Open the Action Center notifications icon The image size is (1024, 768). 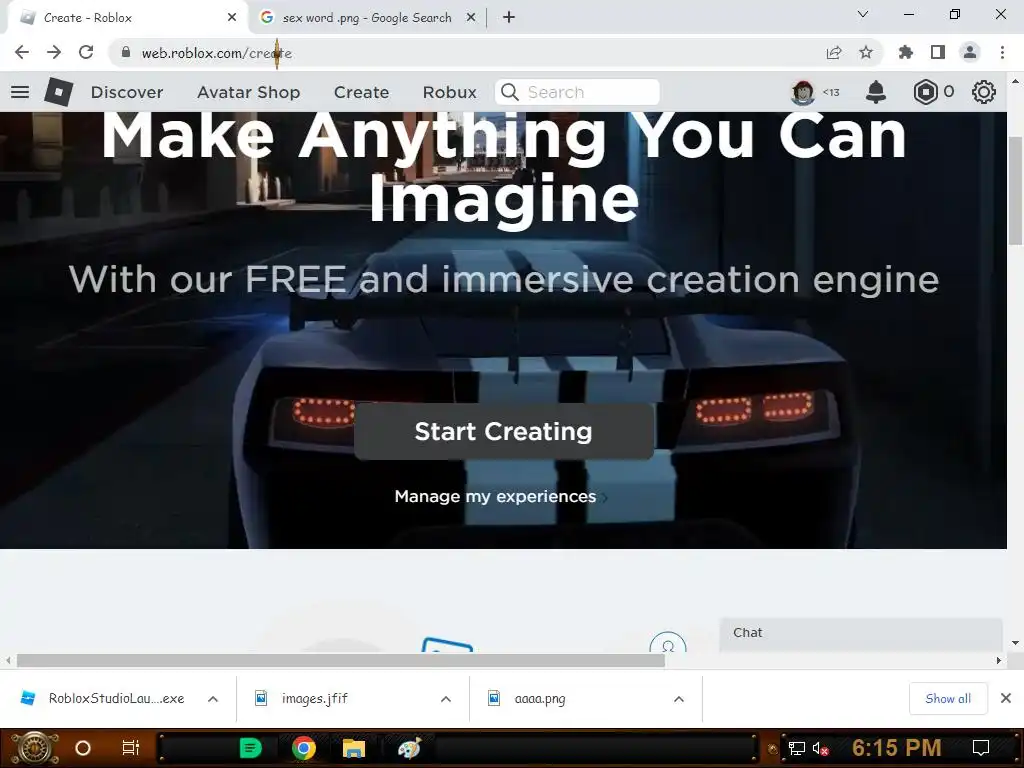[x=980, y=748]
